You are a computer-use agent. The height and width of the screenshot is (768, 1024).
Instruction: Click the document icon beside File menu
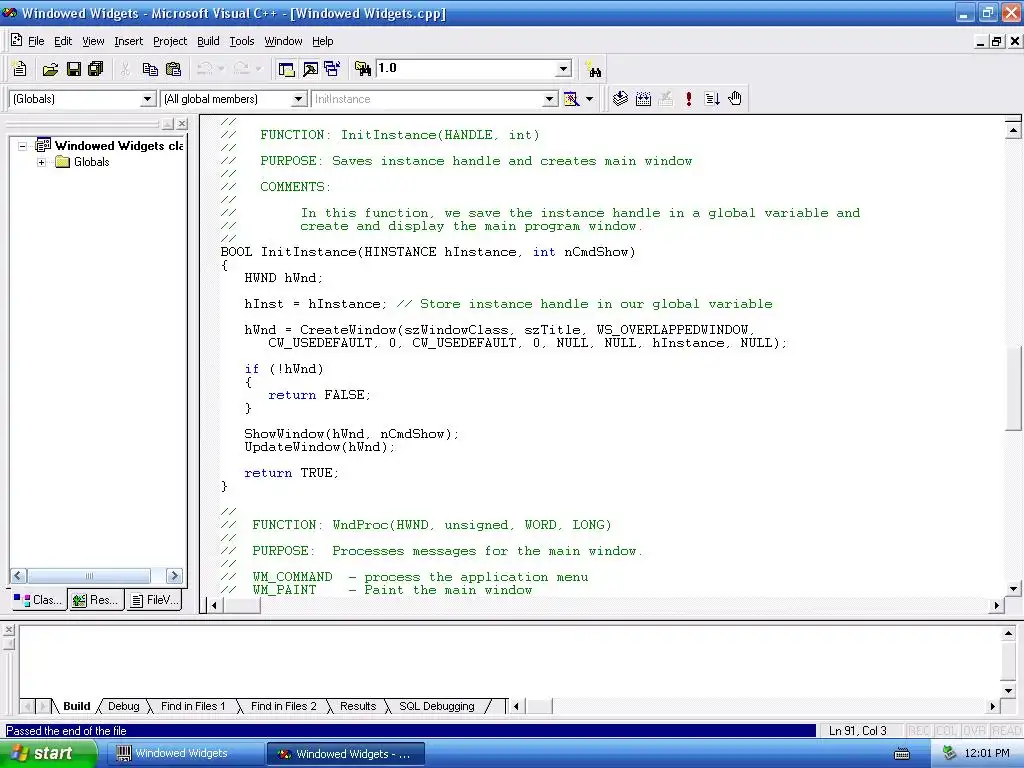click(x=16, y=40)
